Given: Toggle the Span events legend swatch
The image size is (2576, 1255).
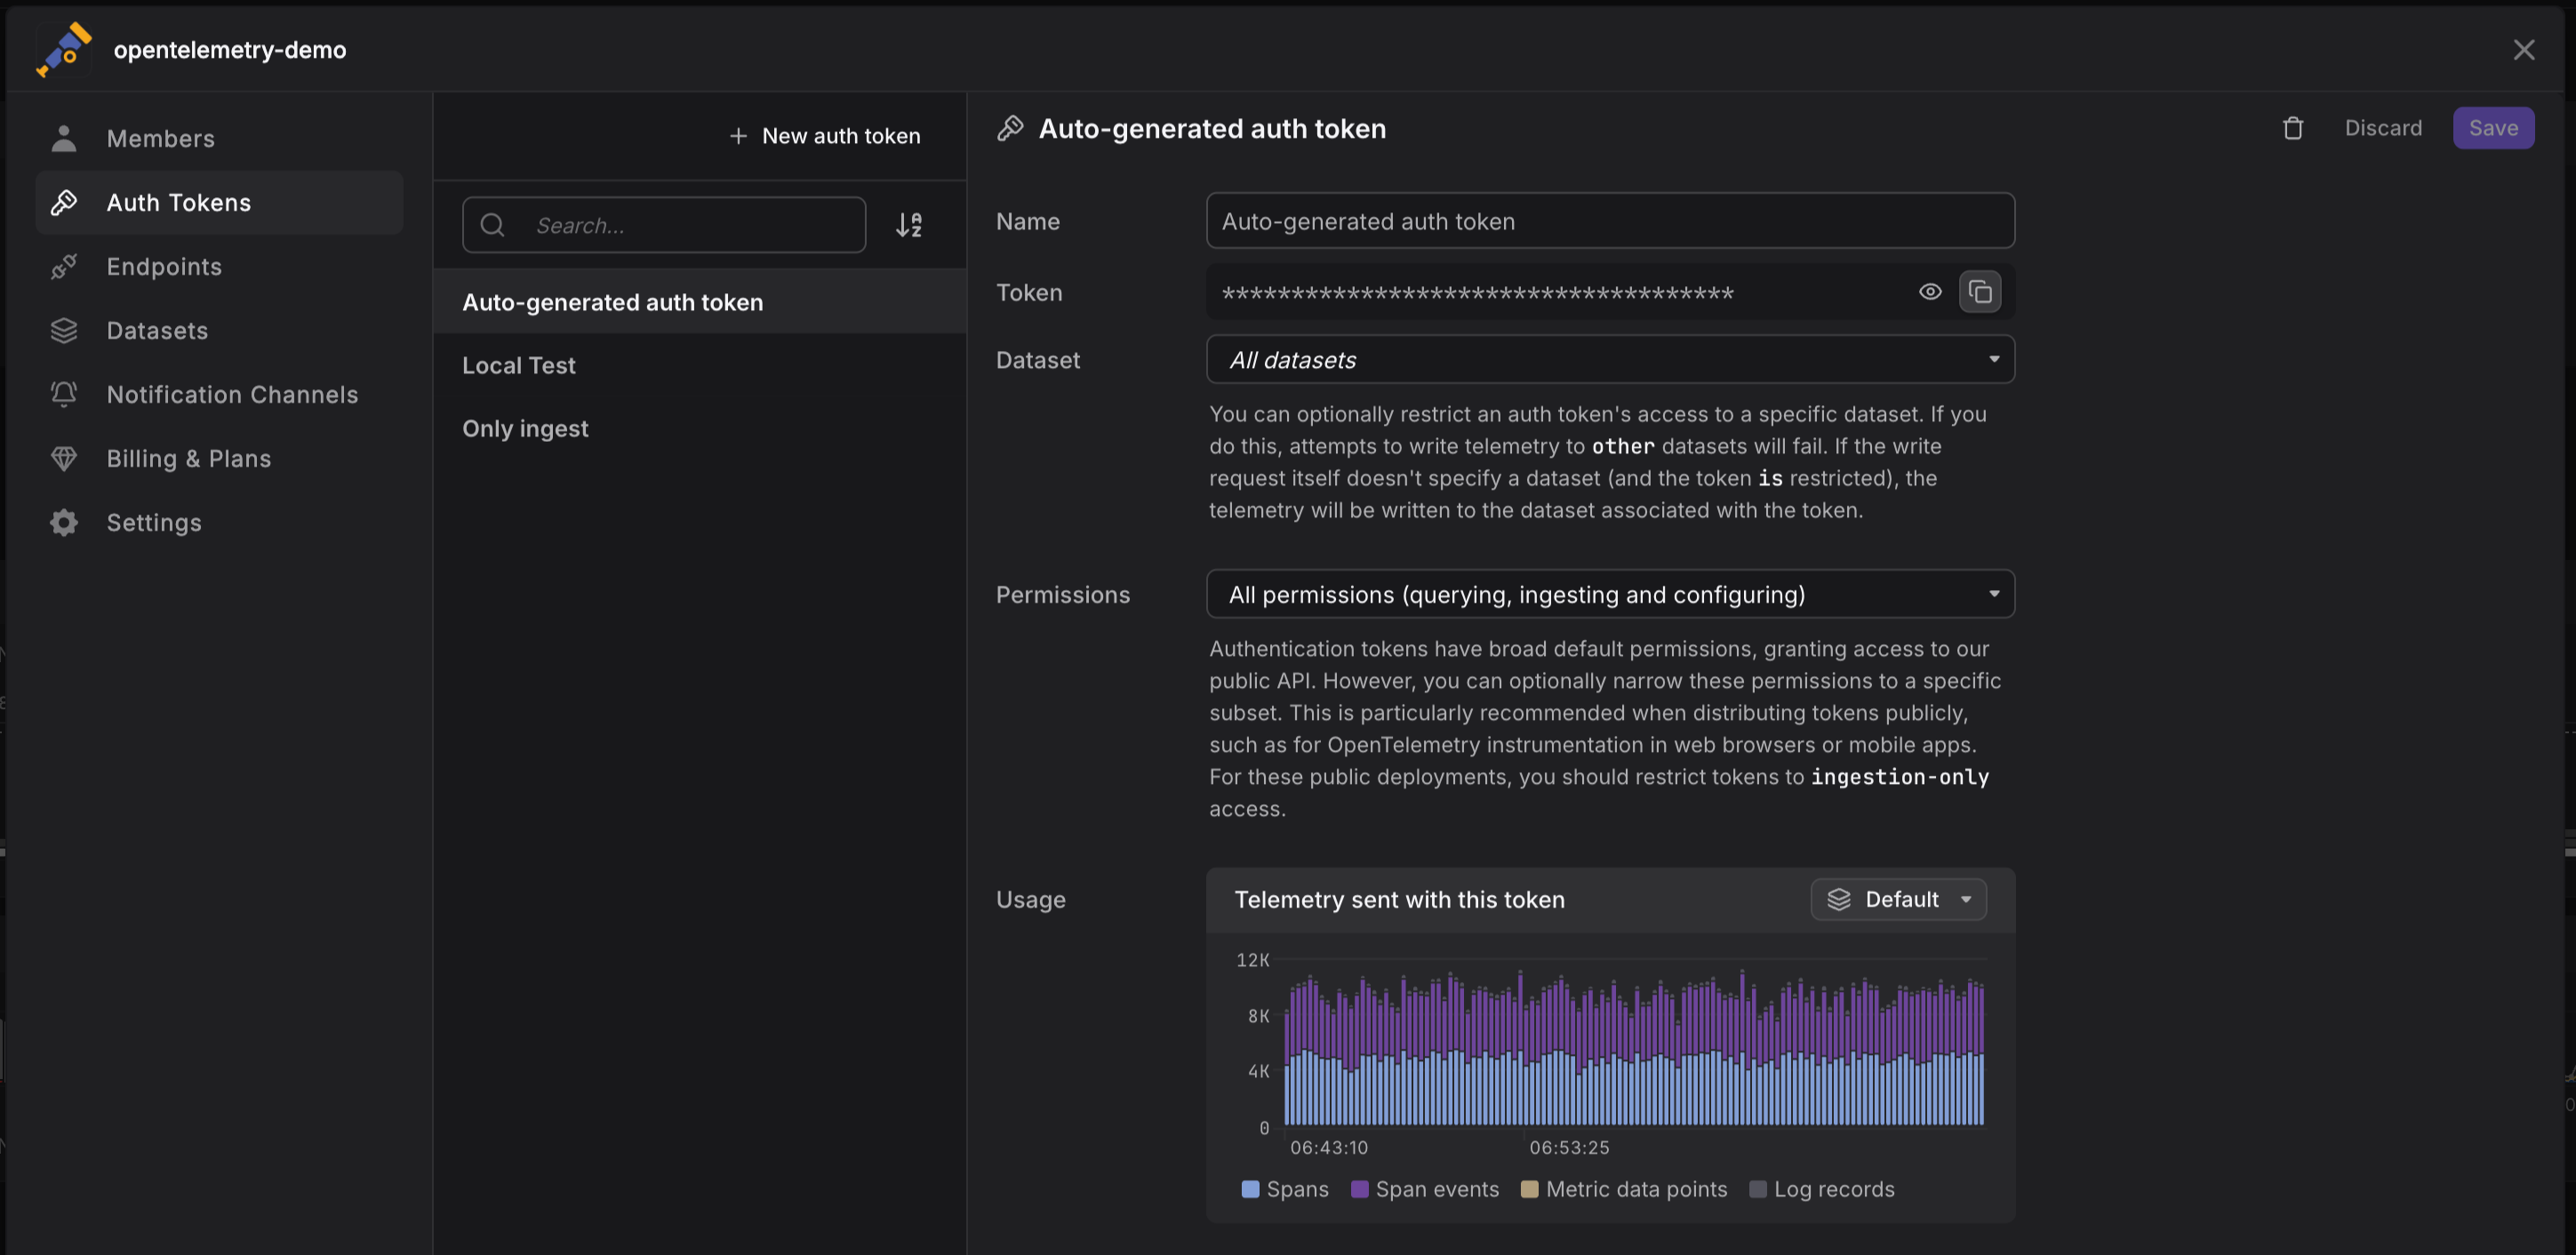Looking at the screenshot, I should point(1359,1189).
